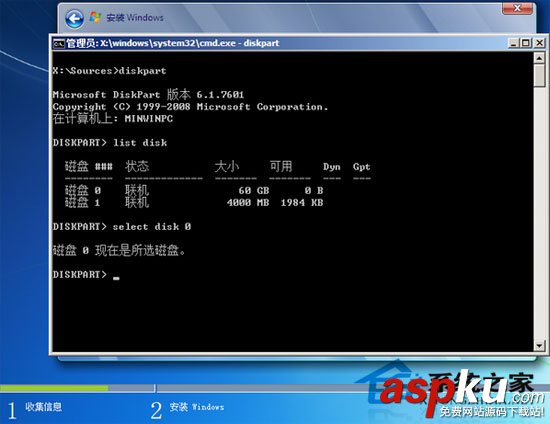Click the cmd window title bar text
This screenshot has height=424, width=550.
pos(173,43)
